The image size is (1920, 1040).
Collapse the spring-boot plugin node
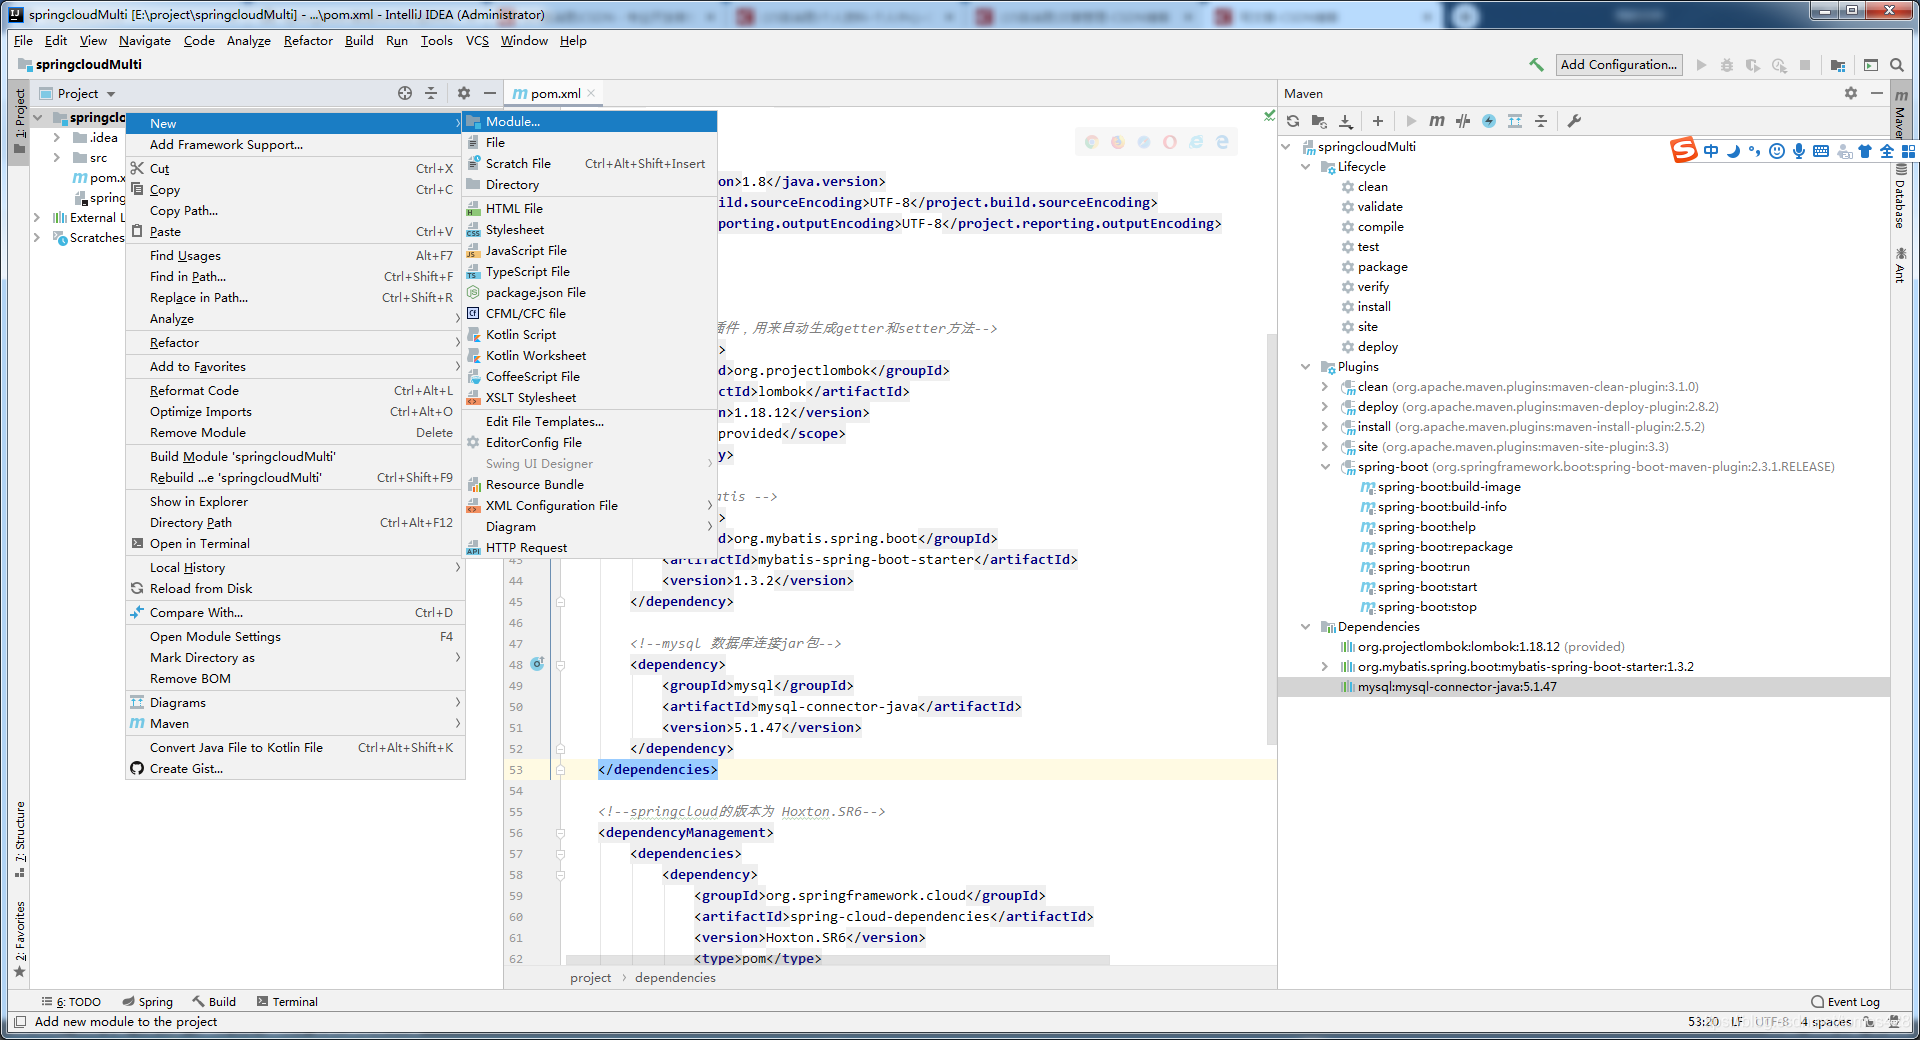point(1325,467)
